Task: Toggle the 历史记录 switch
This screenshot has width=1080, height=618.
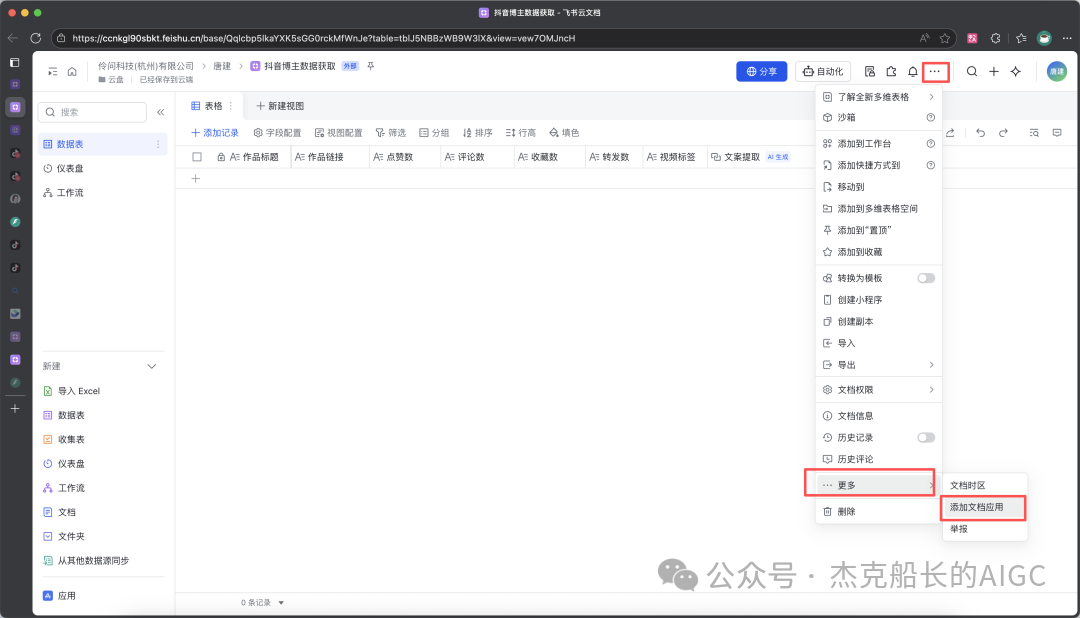Action: coord(926,437)
